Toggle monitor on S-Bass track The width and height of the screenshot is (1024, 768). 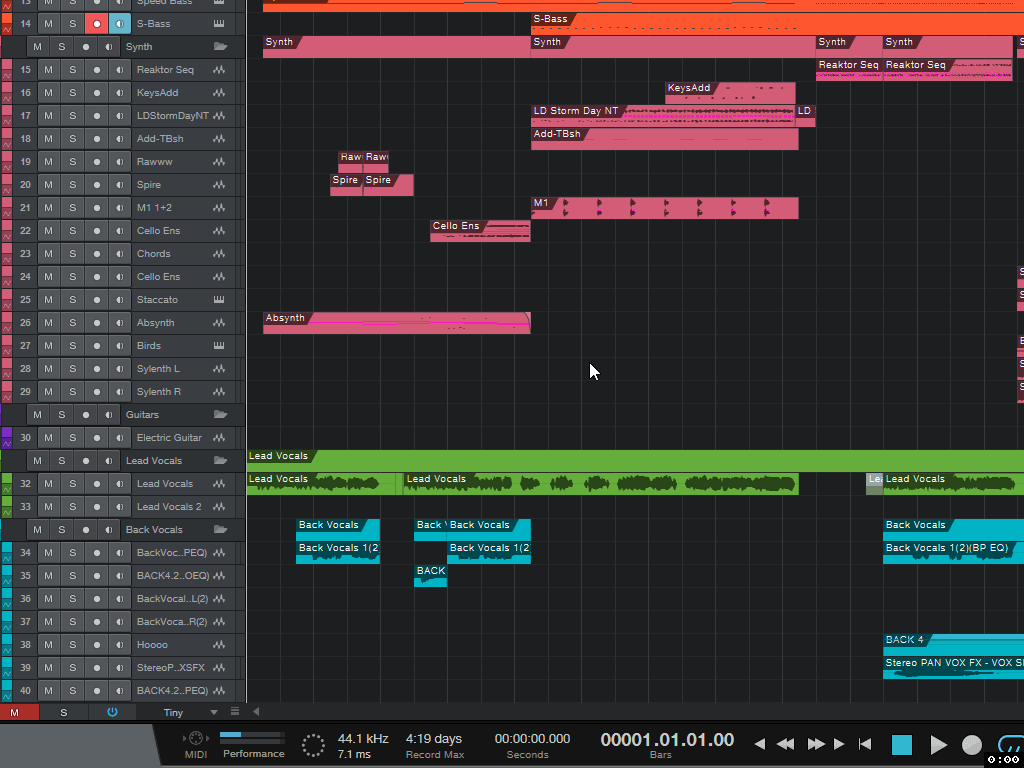coord(120,24)
